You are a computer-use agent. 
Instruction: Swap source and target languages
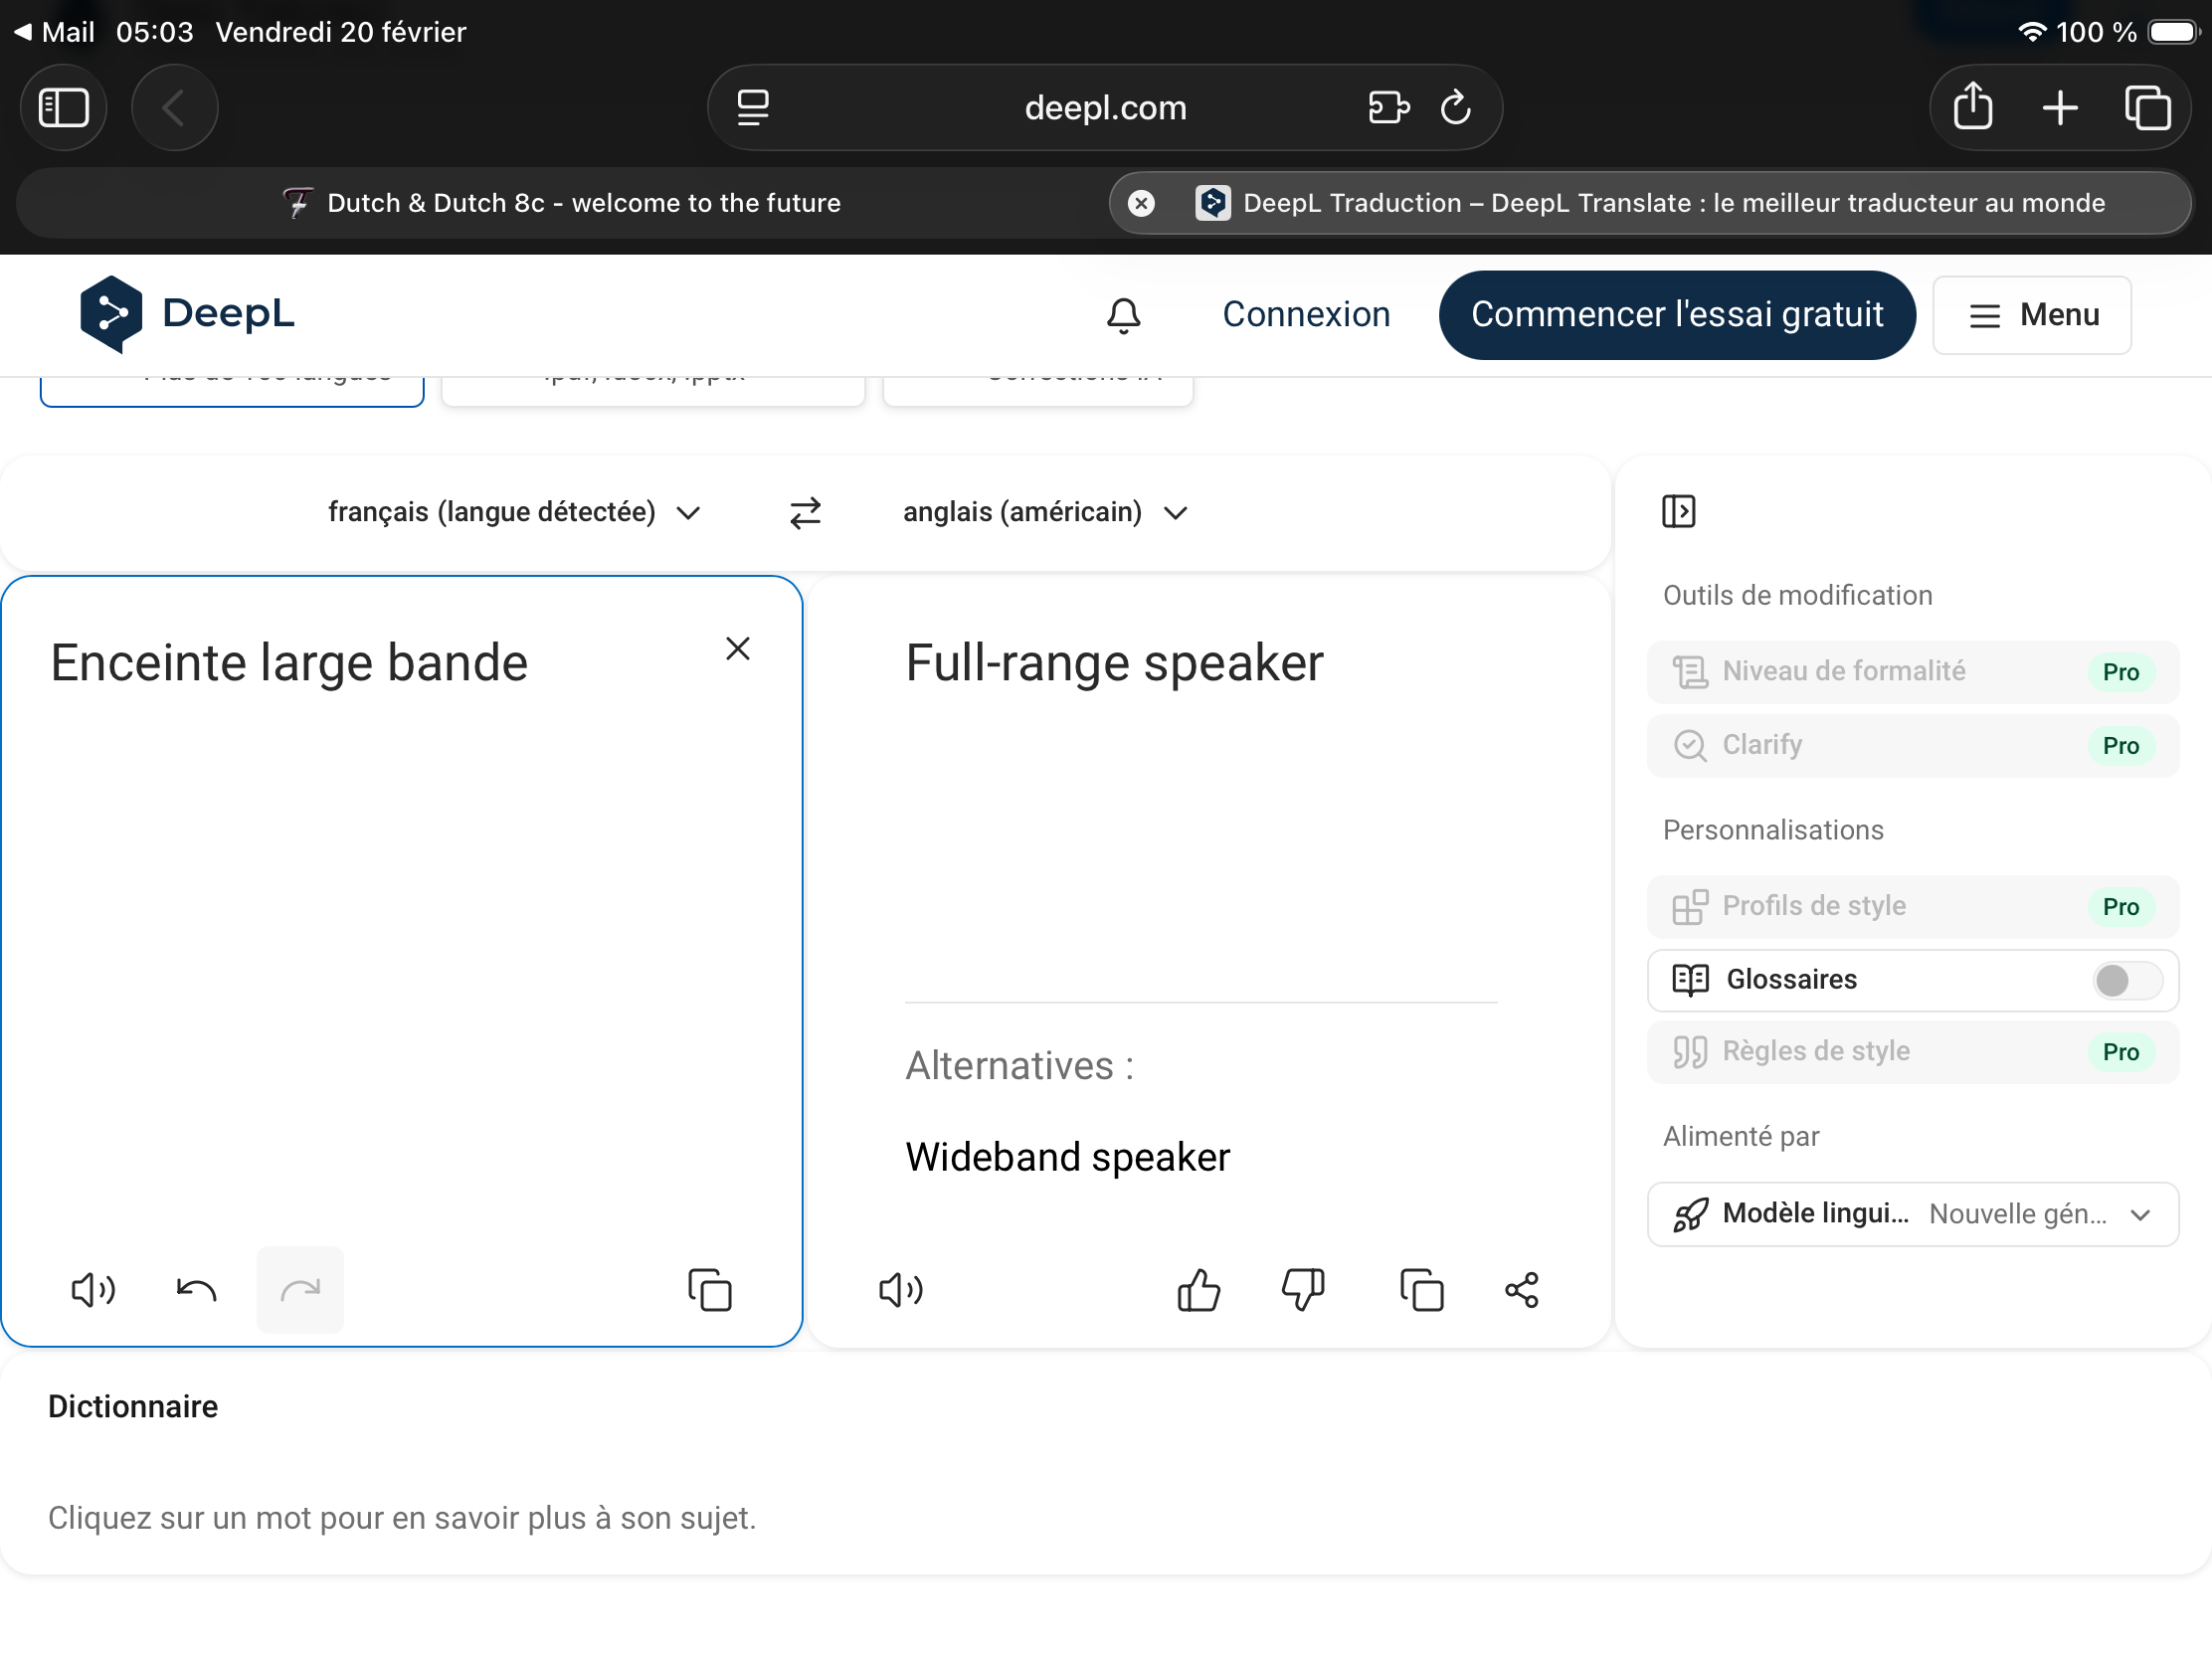click(805, 513)
